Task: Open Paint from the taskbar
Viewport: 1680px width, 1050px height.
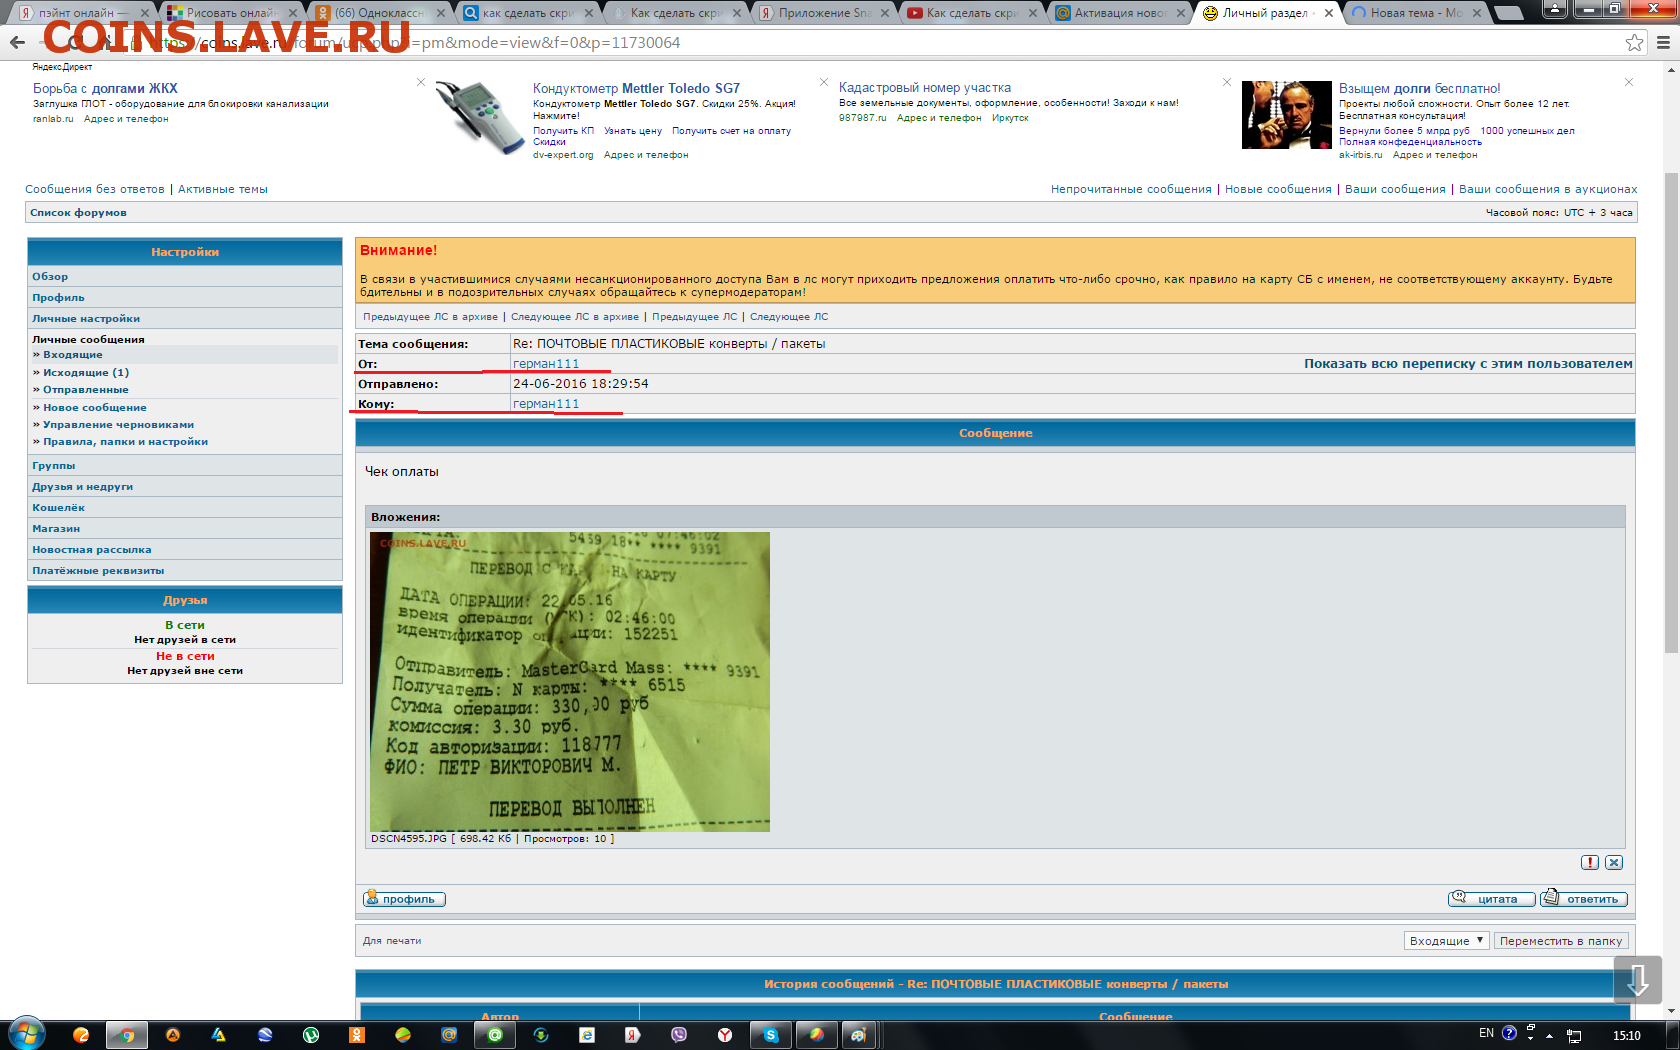Action: (859, 1035)
